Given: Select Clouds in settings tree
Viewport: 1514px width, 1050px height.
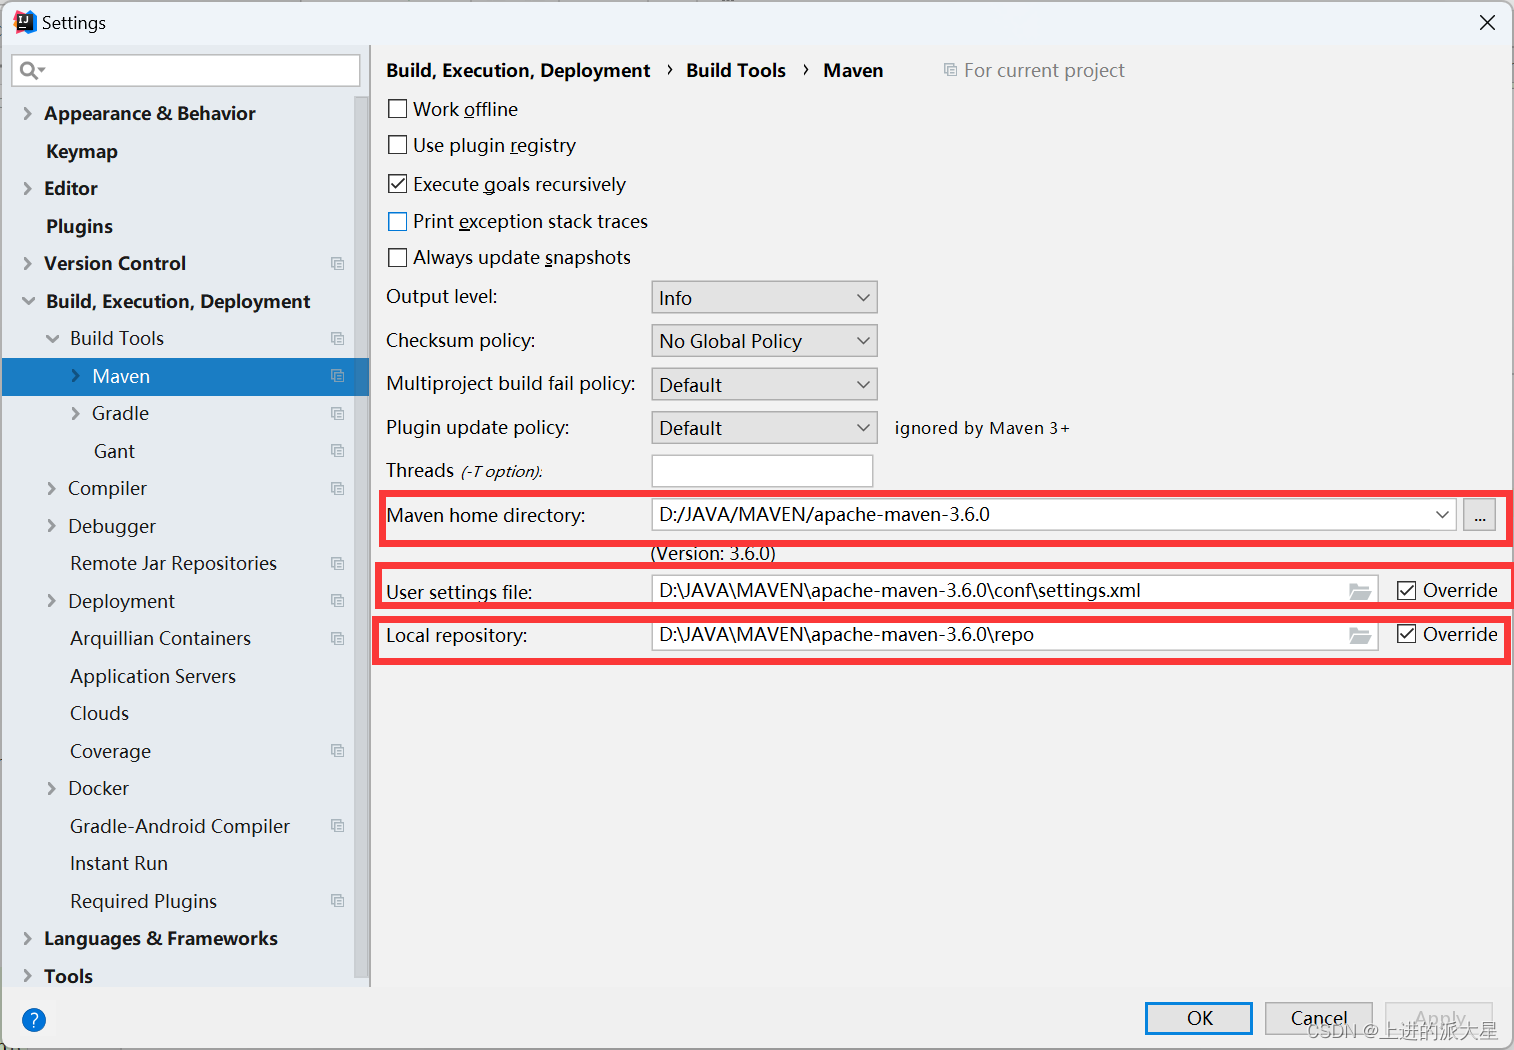Looking at the screenshot, I should point(99,713).
